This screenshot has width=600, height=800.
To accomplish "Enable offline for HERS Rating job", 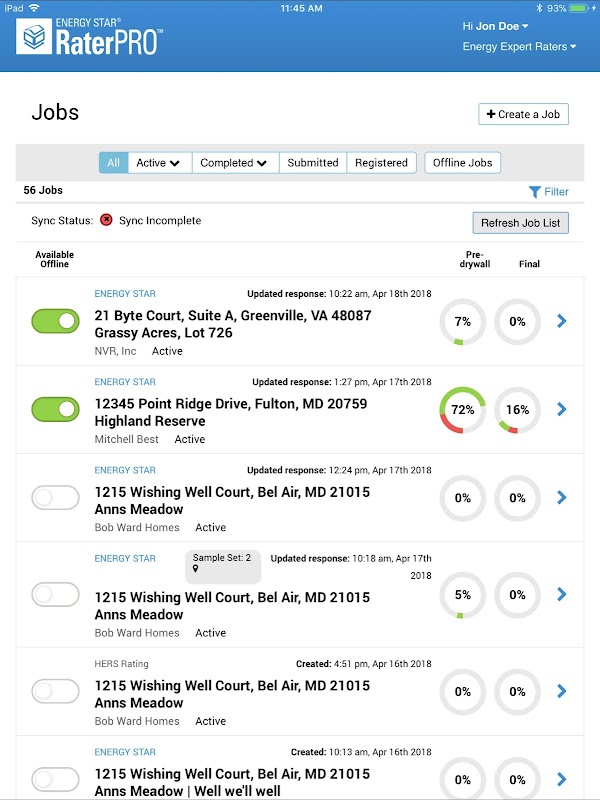I will tap(56, 691).
